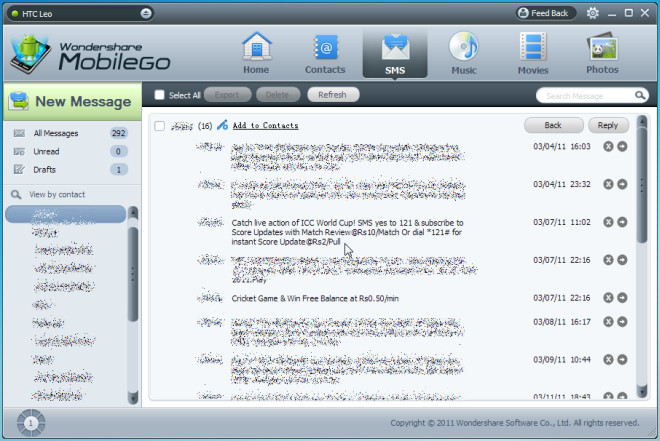660x441 pixels.
Task: Click the All Messages envelope icon
Action: [19, 133]
